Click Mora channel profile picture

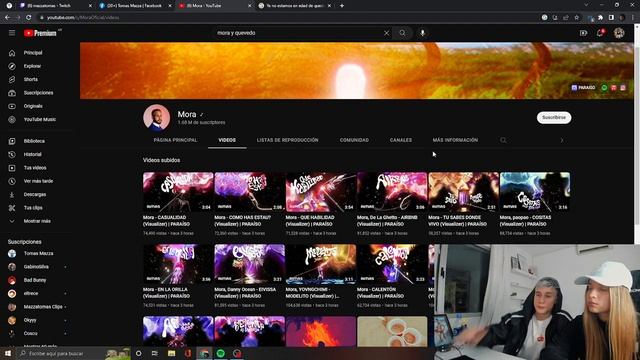[x=157, y=118]
